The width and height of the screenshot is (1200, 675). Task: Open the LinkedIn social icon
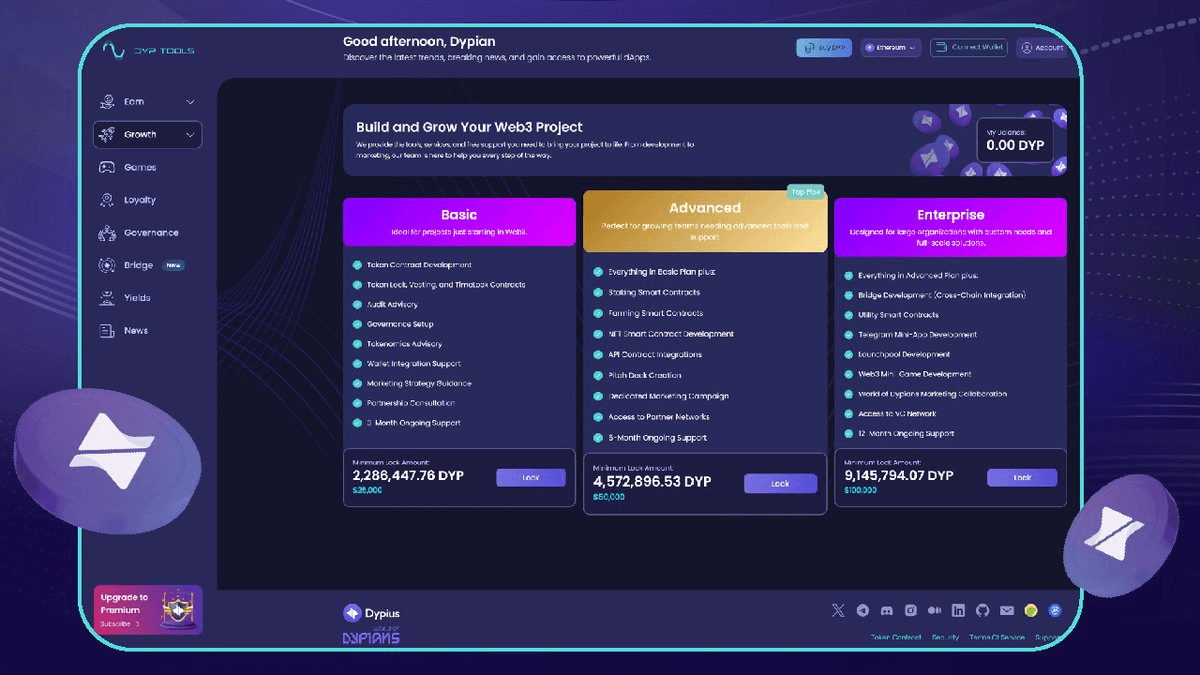(x=959, y=610)
